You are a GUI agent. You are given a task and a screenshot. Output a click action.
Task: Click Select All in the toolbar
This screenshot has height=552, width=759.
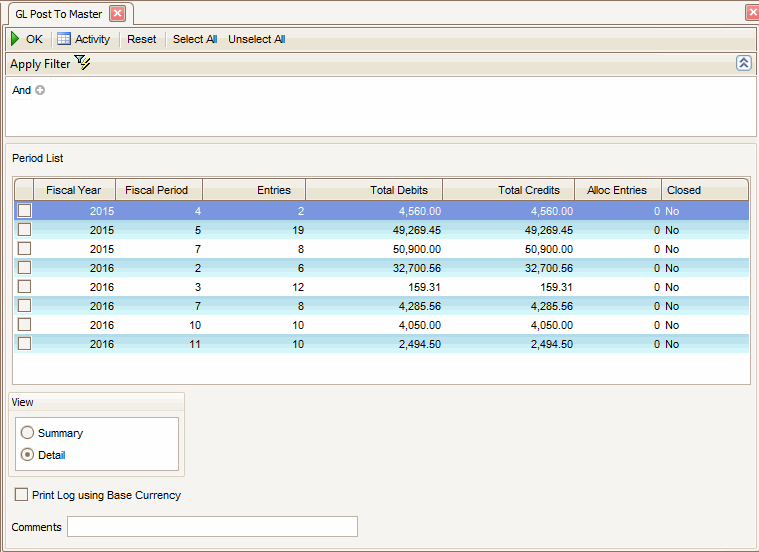tap(195, 39)
